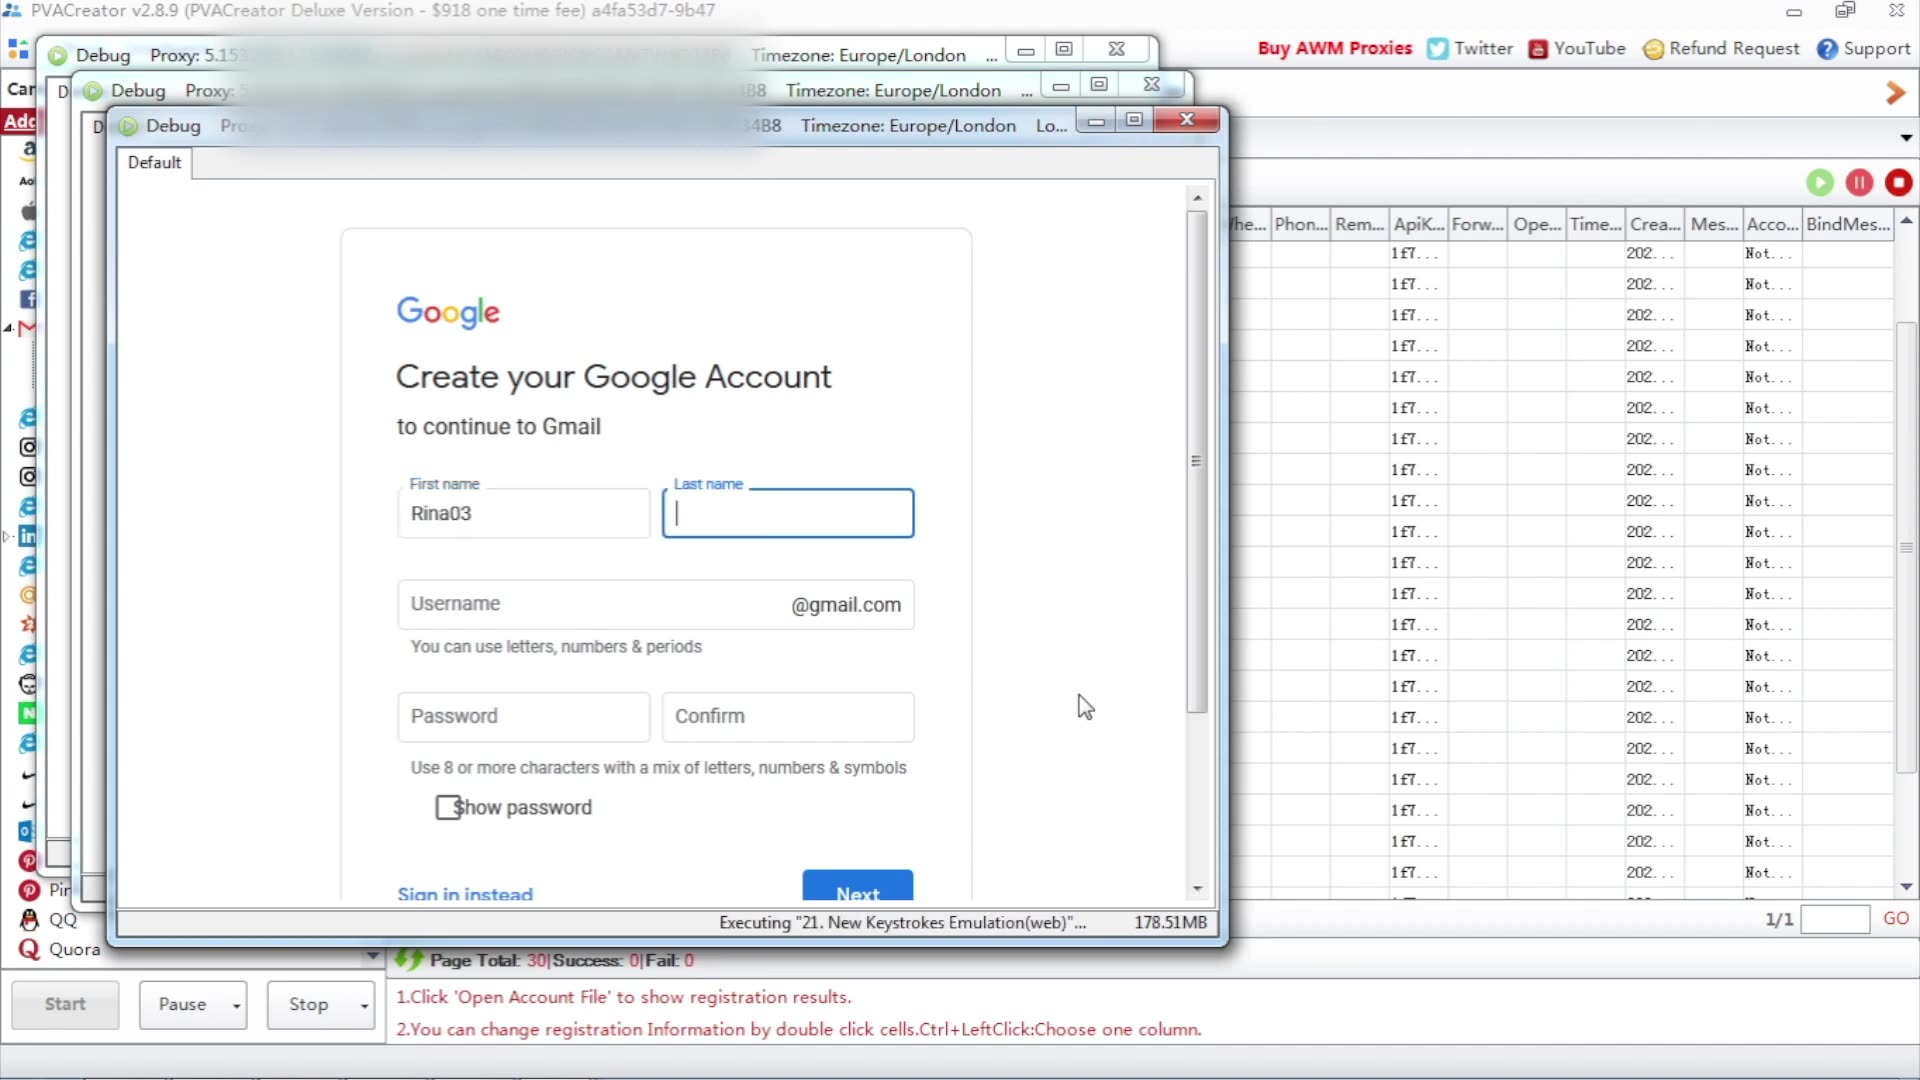Open the Twitter icon in the top bar

point(1437,48)
